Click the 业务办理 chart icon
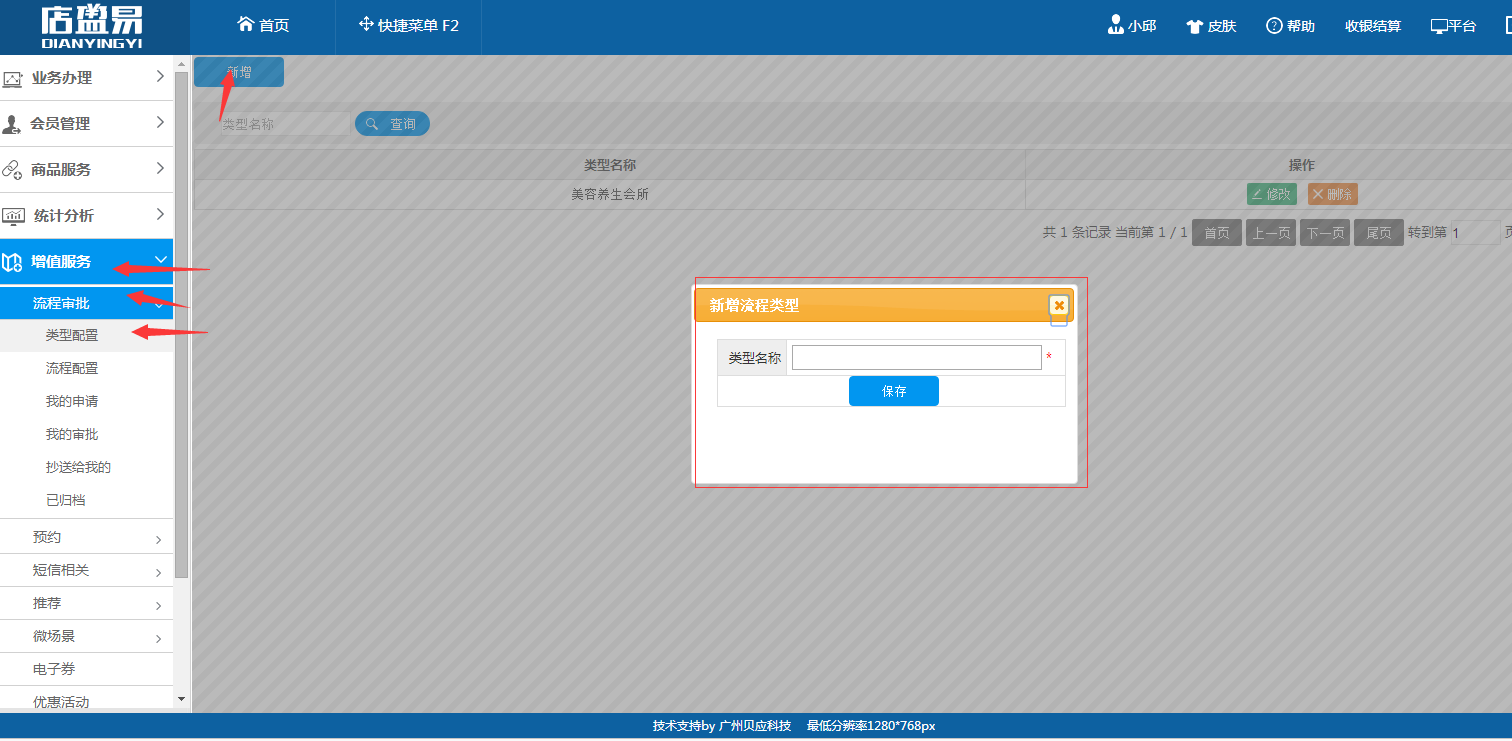 (12, 78)
